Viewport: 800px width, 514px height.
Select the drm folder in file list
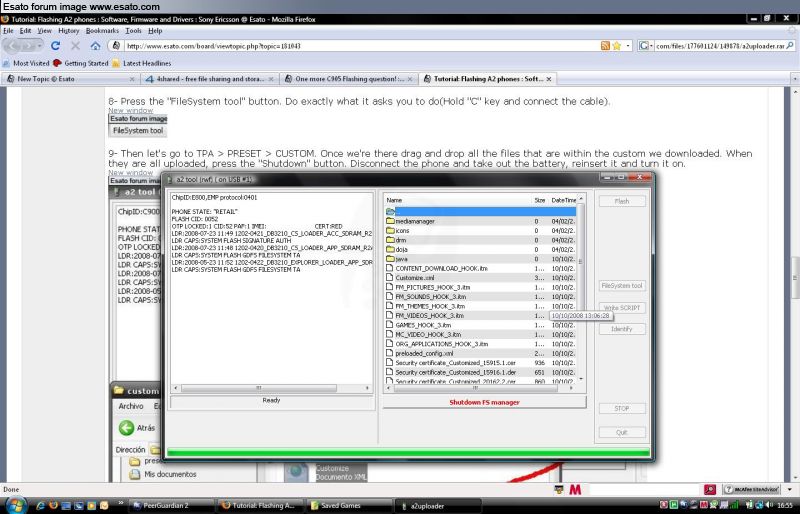(480, 240)
